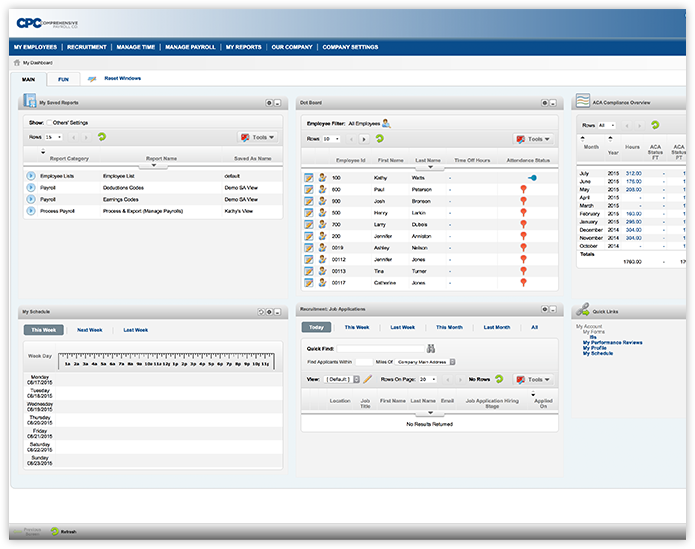The width and height of the screenshot is (695, 549).
Task: Open My Performance Reviews quick link
Action: point(613,343)
